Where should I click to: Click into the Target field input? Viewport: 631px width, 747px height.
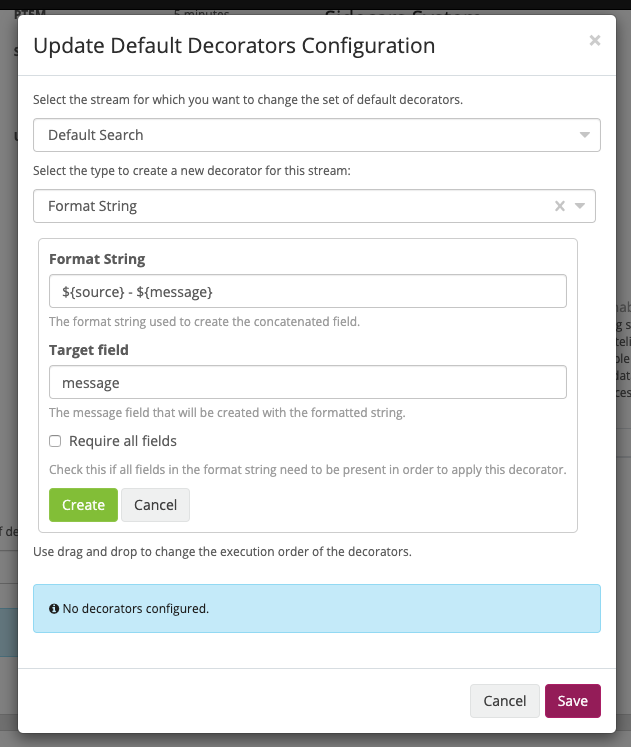pos(308,382)
